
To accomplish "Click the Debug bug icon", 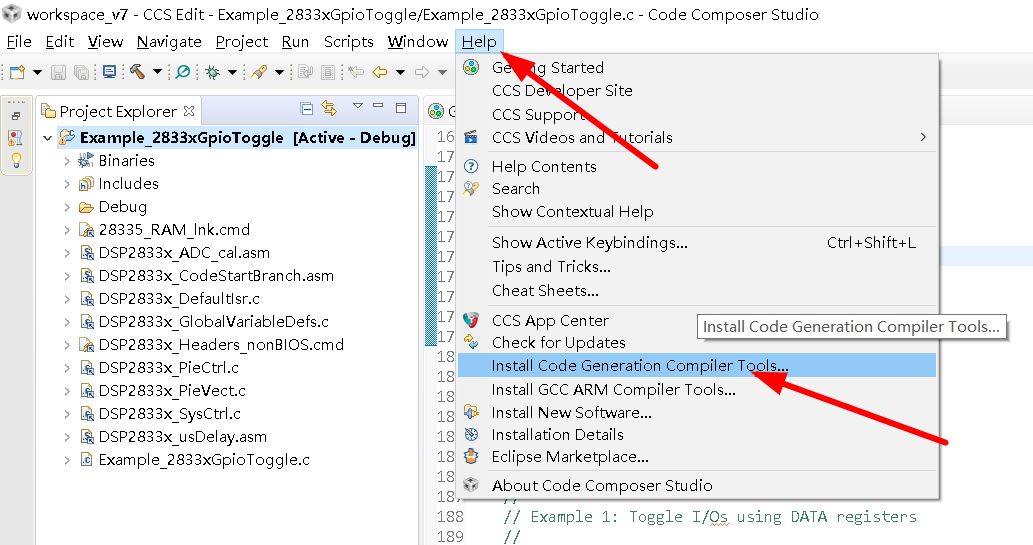I will pos(212,72).
